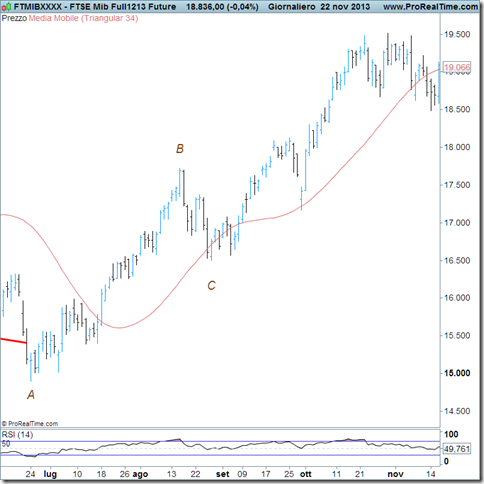The height and width of the screenshot is (484, 484).
Task: Click the 13 date tick on time axis
Action: (171, 474)
